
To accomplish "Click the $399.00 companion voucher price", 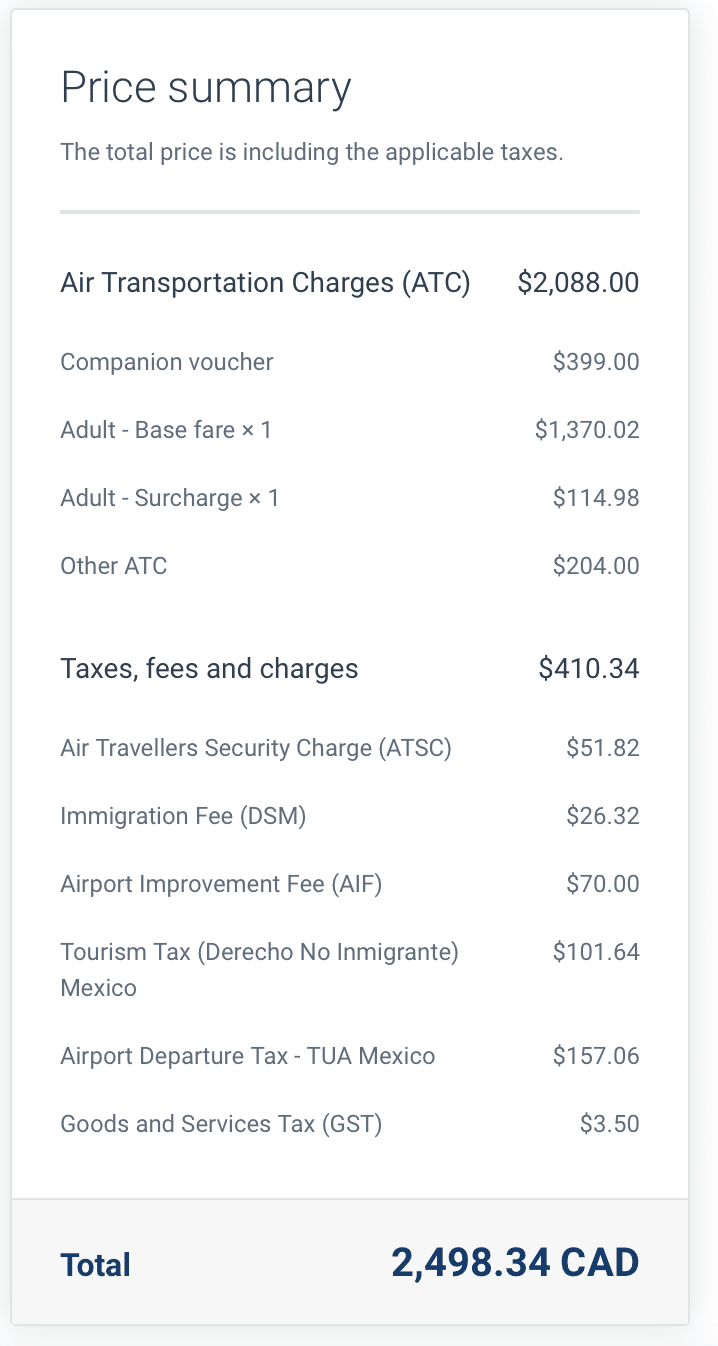I will coord(596,362).
